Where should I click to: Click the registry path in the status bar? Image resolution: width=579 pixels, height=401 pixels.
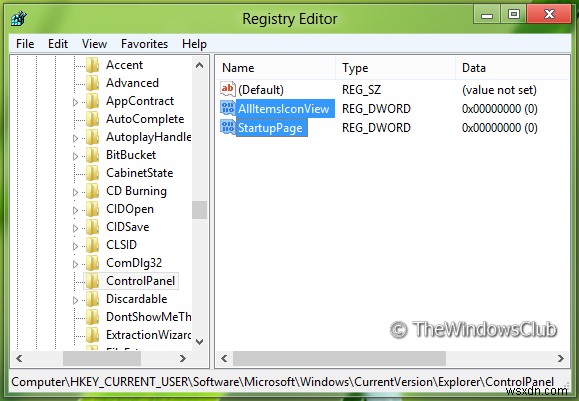pos(282,382)
